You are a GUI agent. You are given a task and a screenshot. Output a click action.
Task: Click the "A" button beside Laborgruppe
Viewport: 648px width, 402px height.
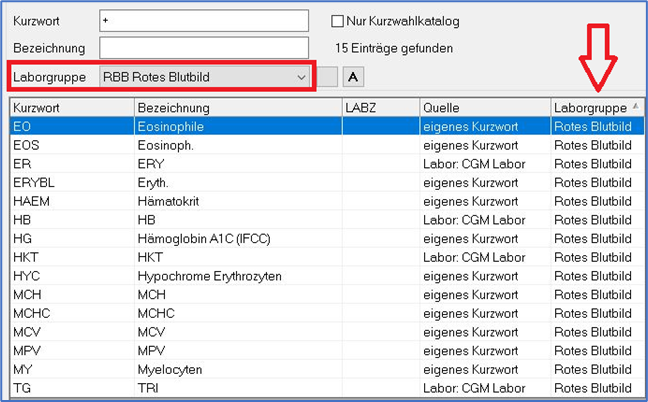tap(353, 77)
